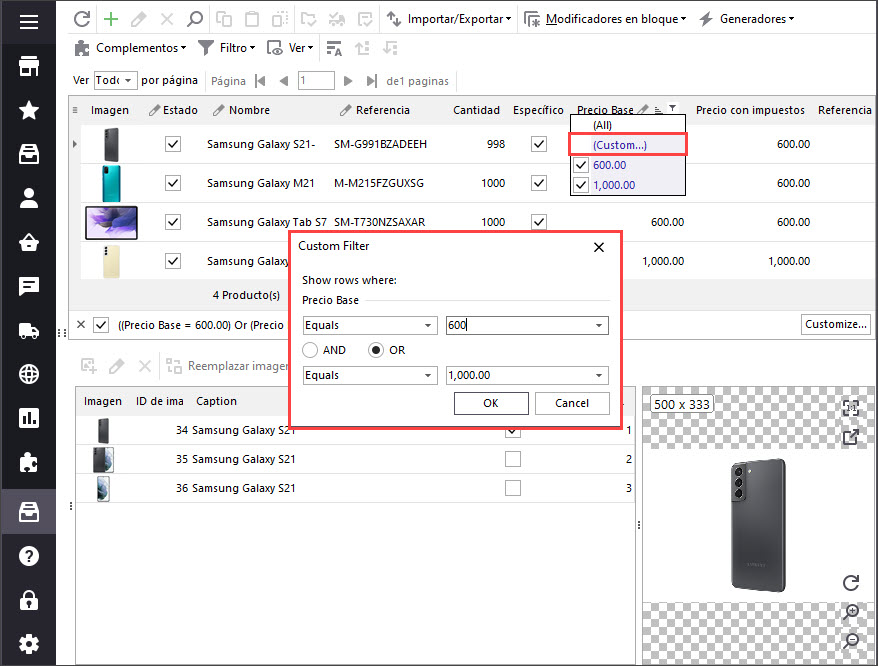Sort by the Cantidad column header

click(x=476, y=110)
